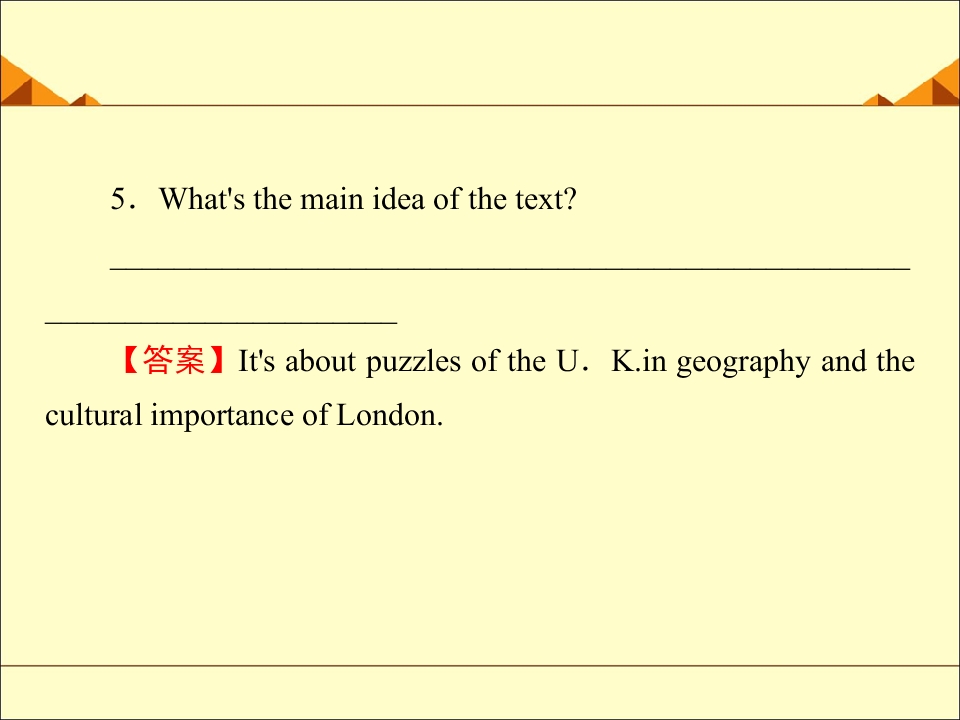
Task: Click the word "geography" in the answer
Action: 743,363
